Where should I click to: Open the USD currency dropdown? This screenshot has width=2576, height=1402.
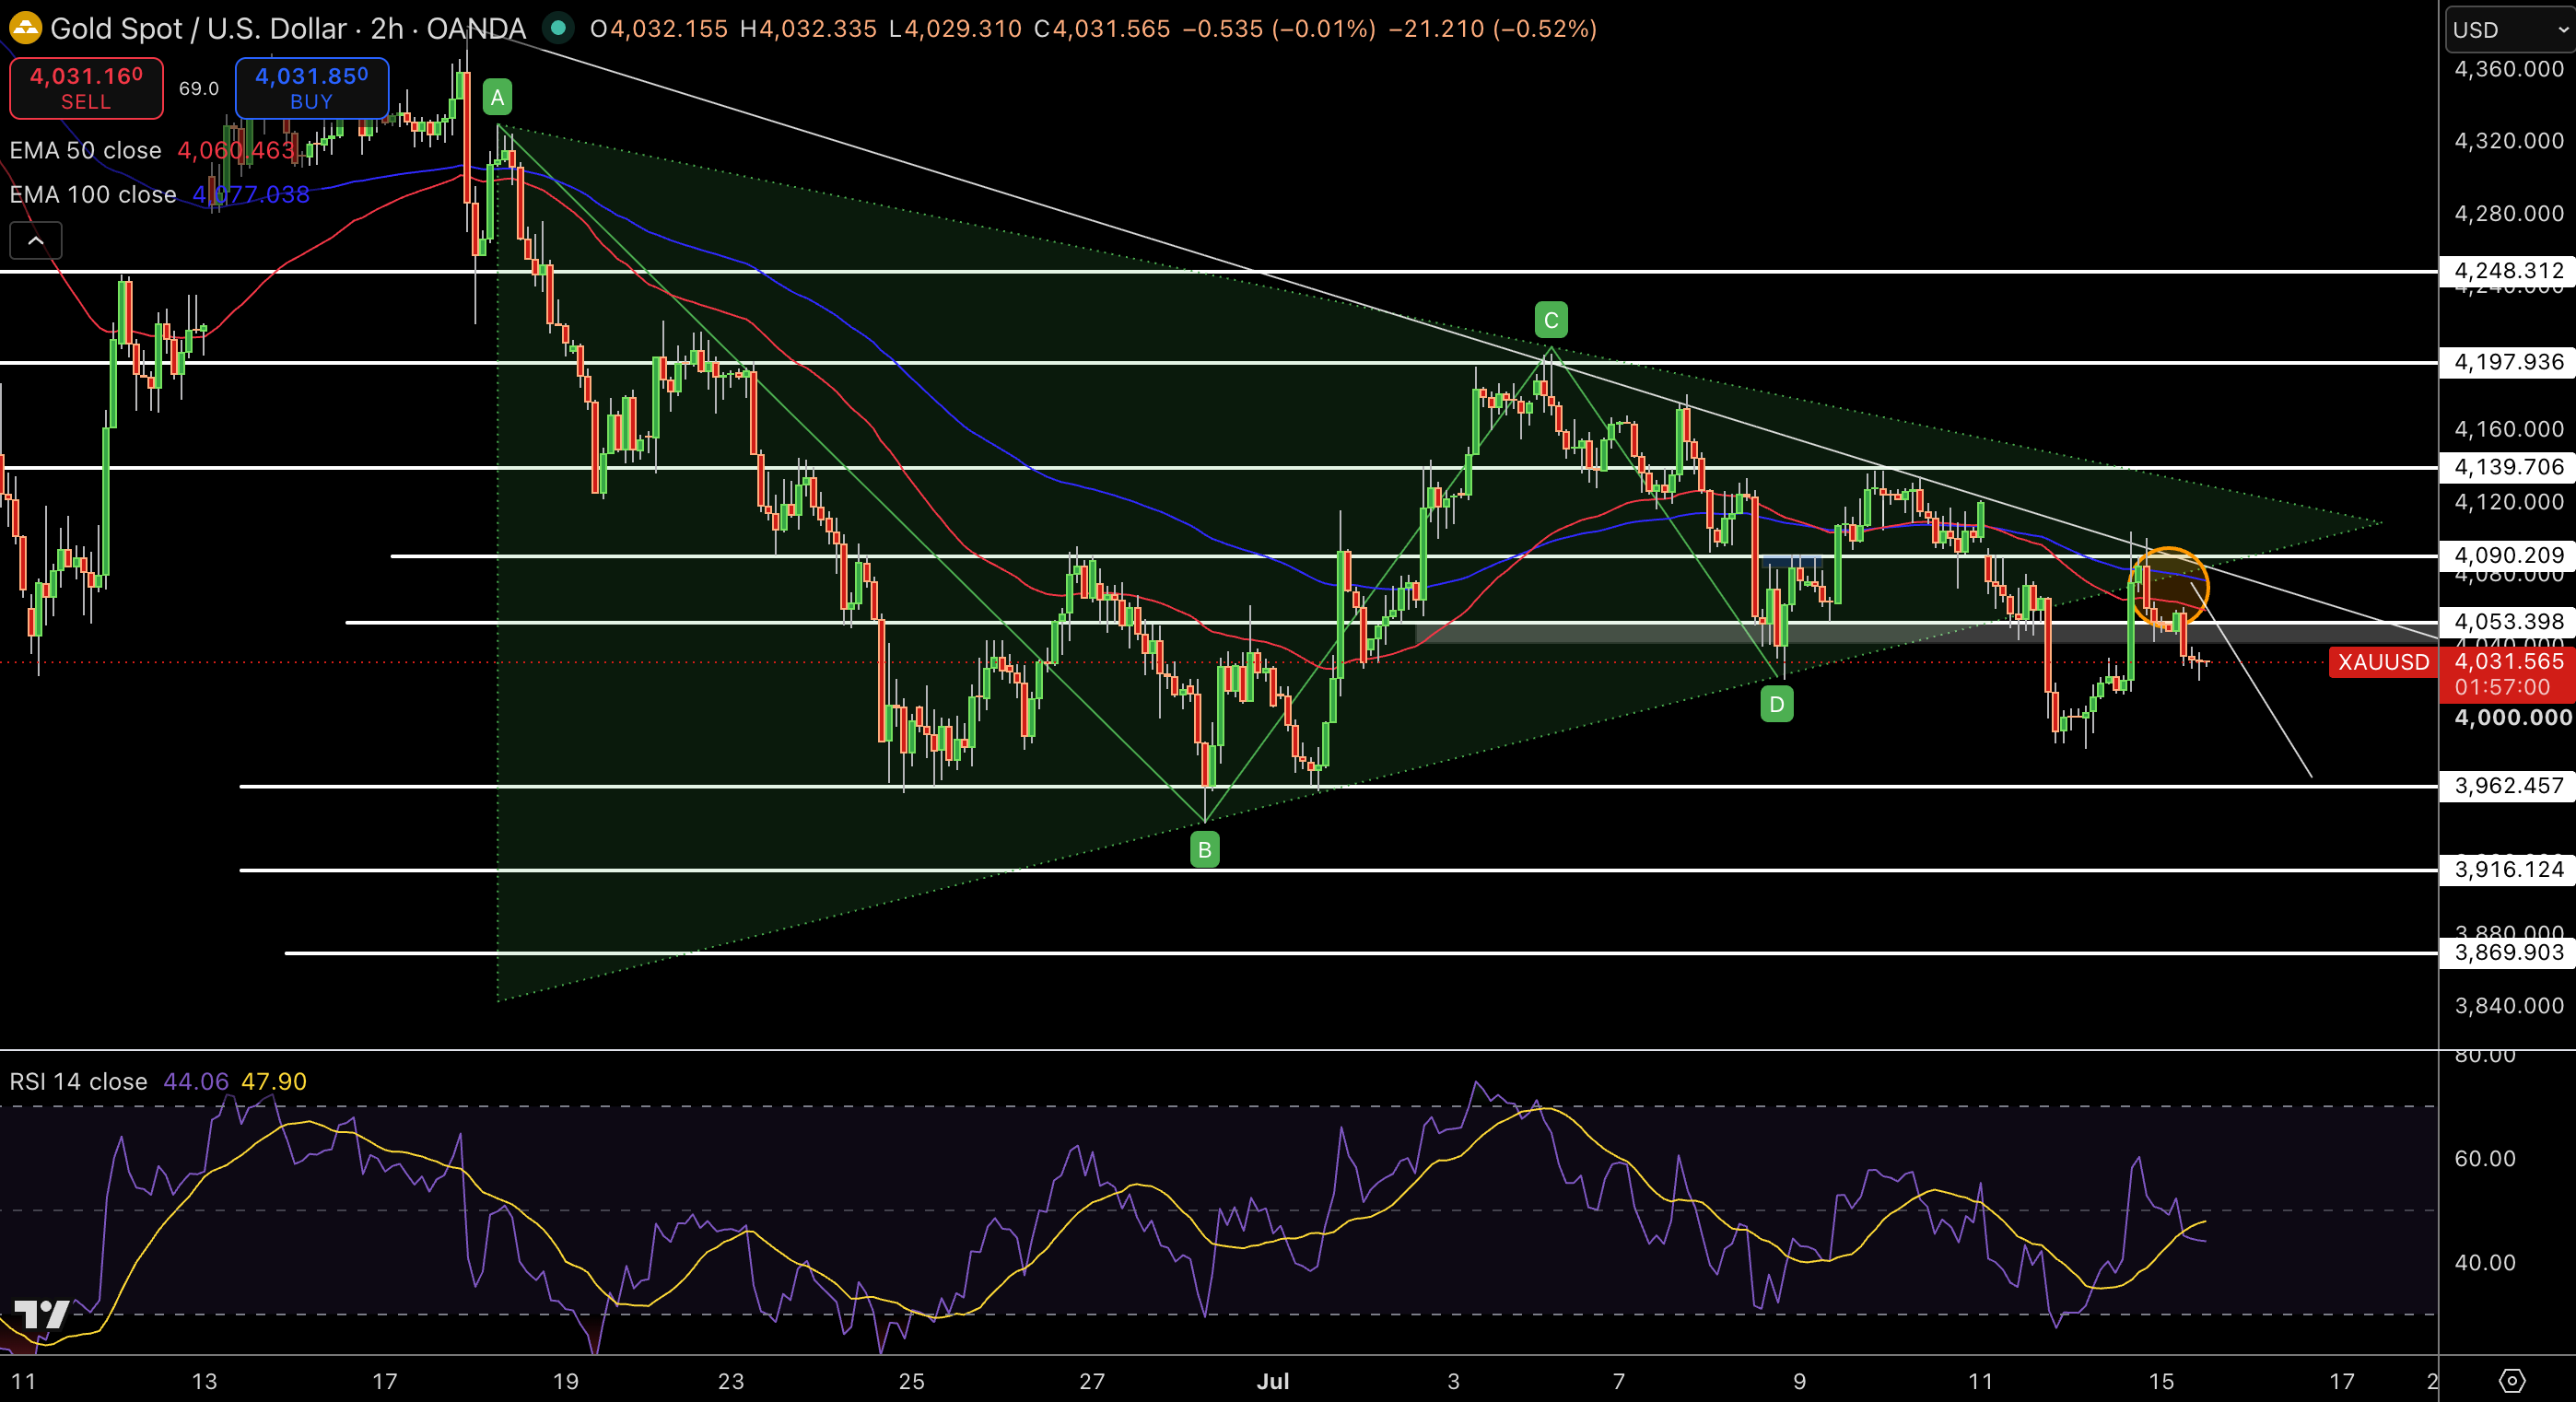(x=2510, y=30)
